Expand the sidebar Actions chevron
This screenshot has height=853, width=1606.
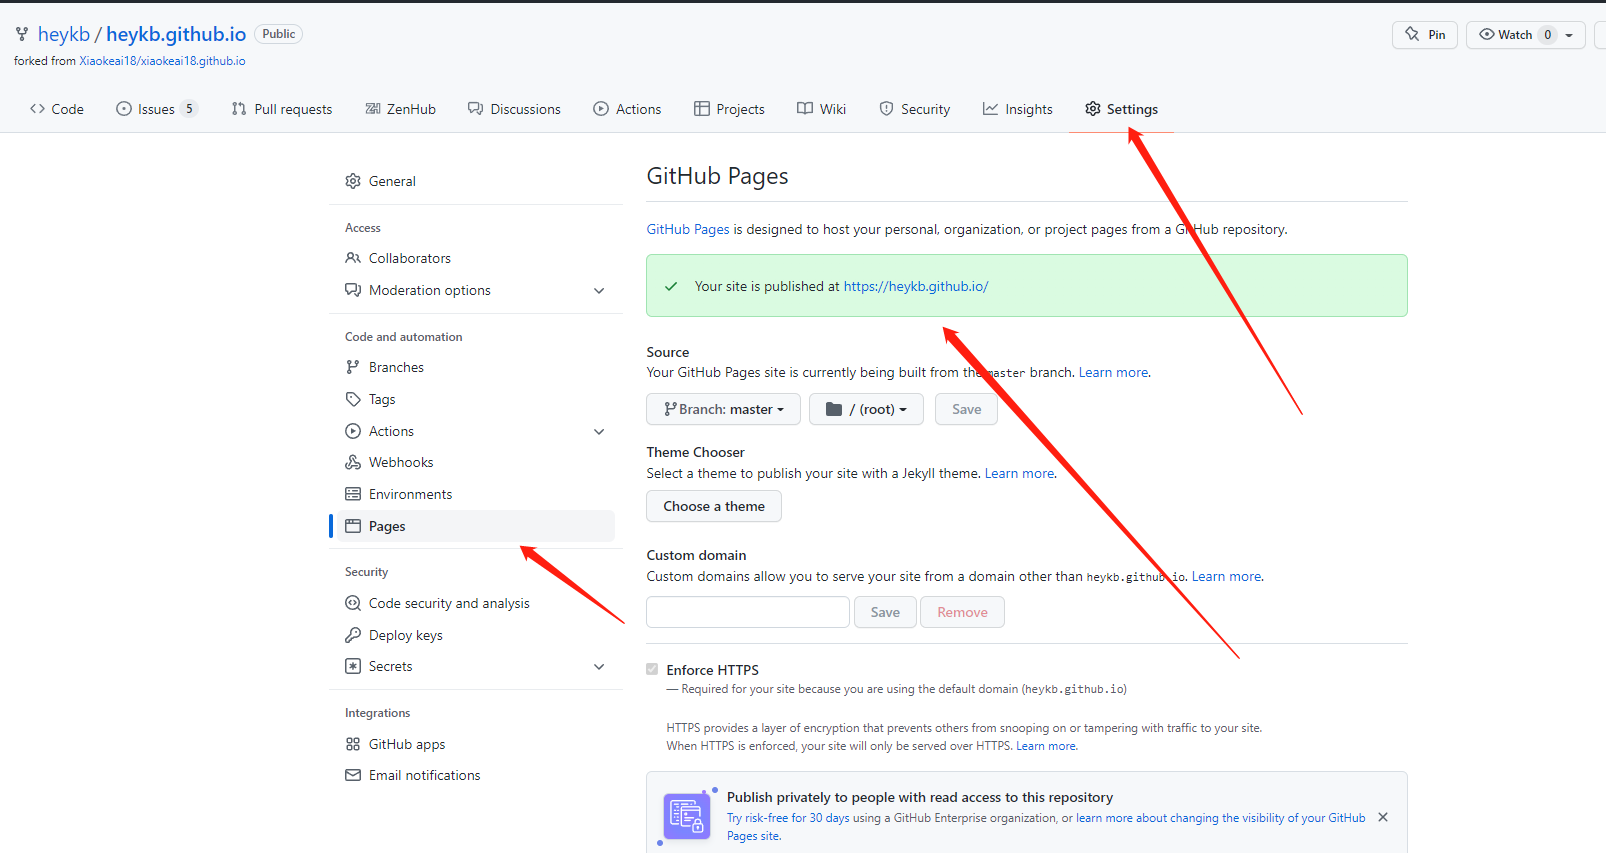point(599,432)
